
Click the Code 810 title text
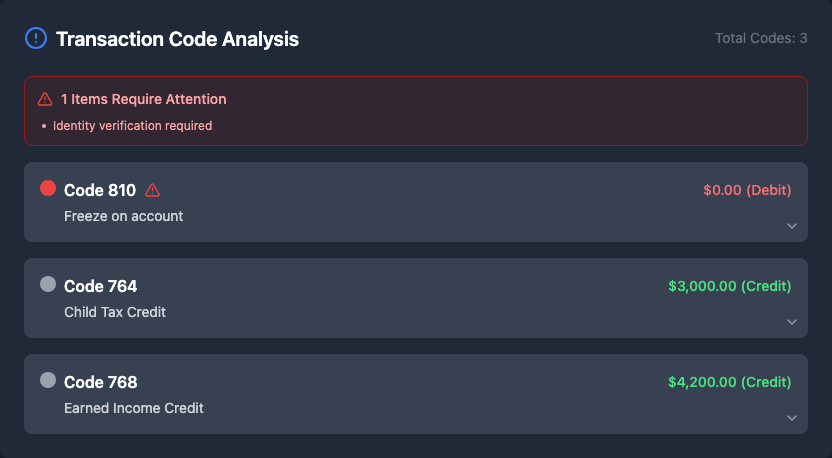(100, 190)
